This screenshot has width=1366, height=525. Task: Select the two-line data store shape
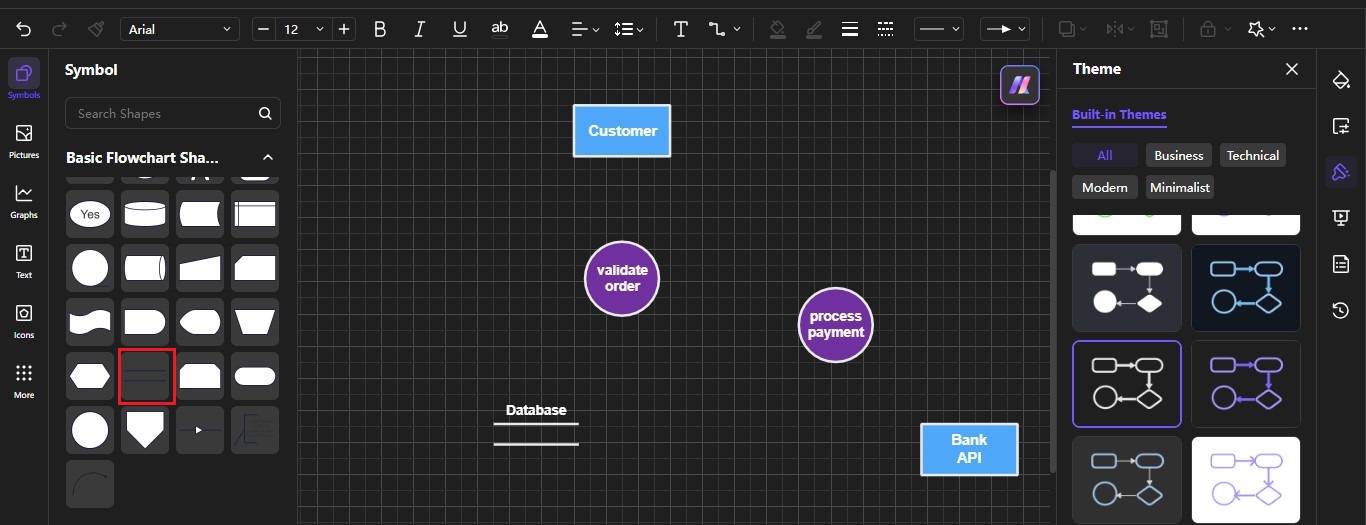pyautogui.click(x=147, y=376)
